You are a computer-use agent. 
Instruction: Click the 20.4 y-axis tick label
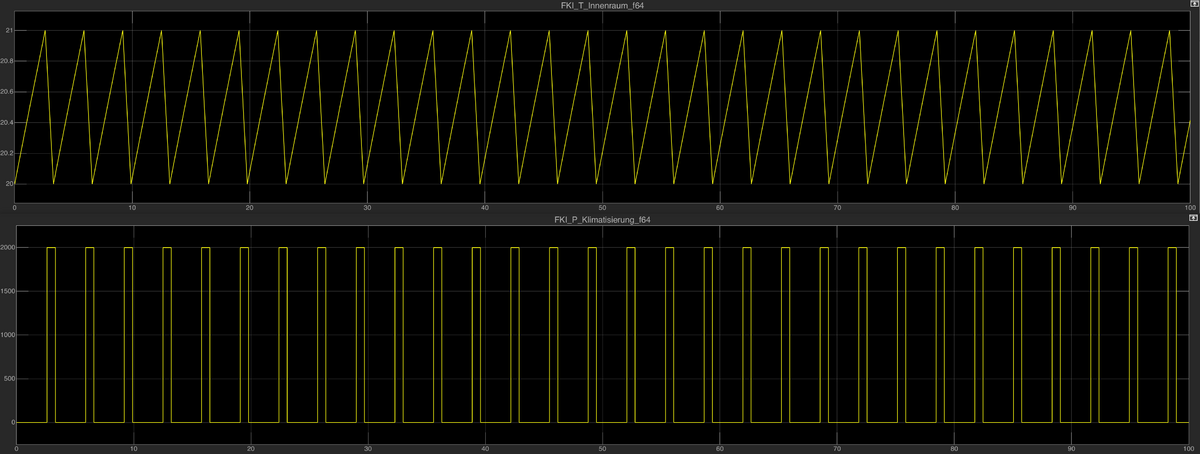(x=7, y=123)
